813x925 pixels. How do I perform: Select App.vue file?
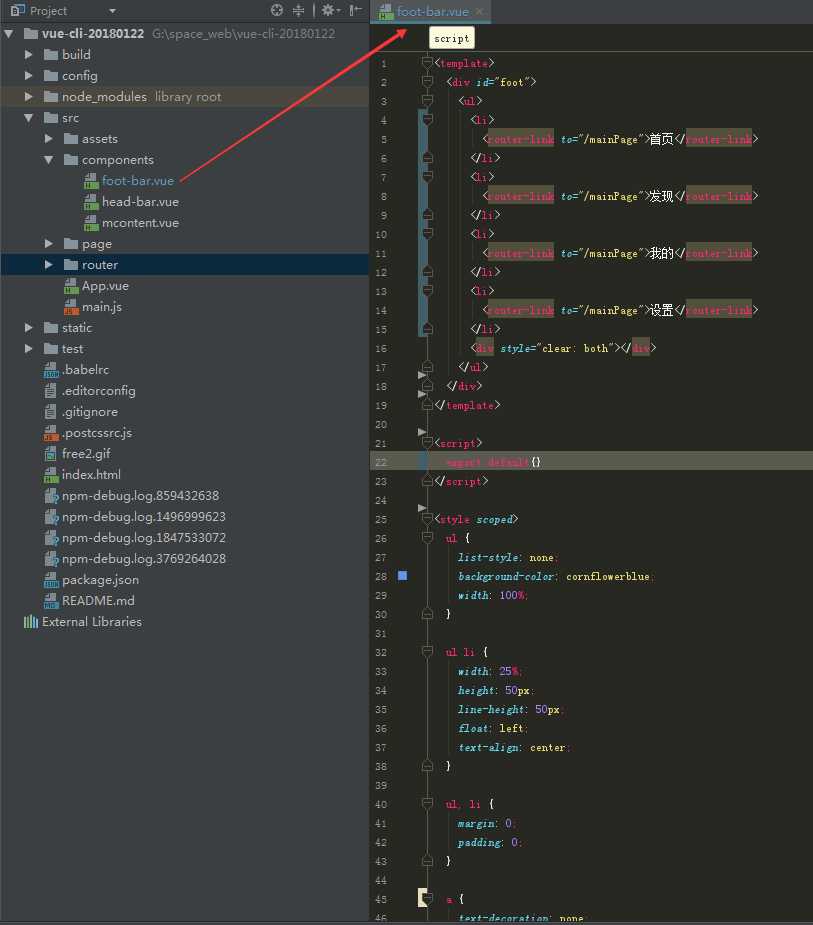point(105,286)
